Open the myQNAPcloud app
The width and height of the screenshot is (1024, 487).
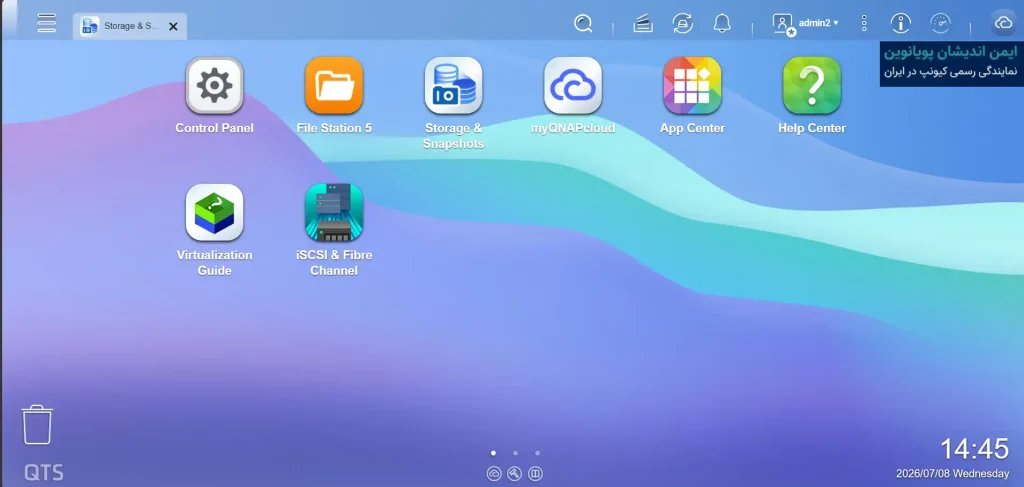click(573, 86)
